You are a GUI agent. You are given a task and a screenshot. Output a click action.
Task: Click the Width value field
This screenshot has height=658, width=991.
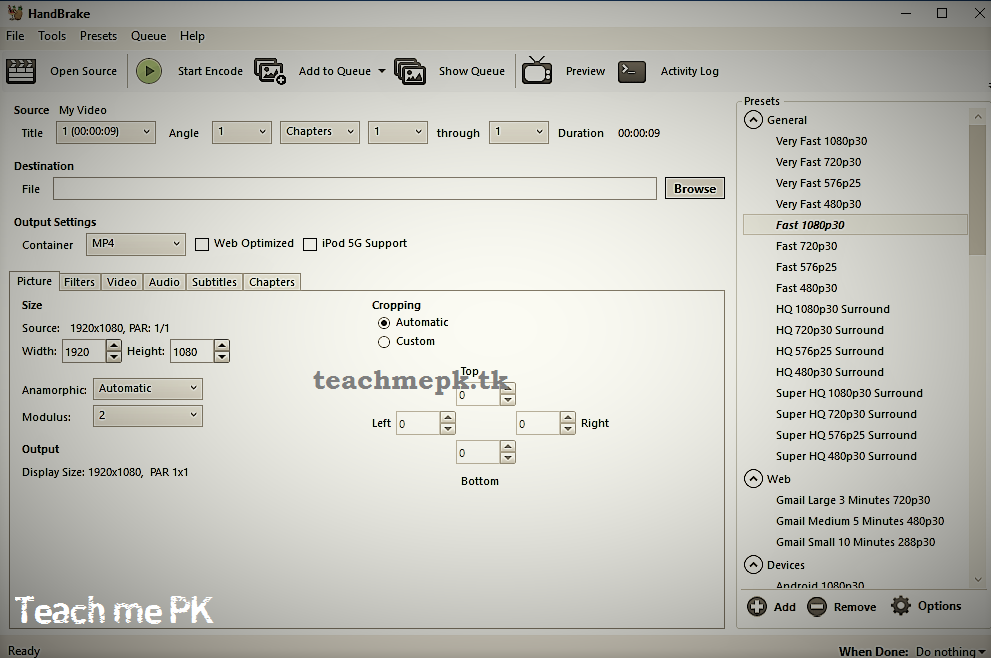[84, 351]
